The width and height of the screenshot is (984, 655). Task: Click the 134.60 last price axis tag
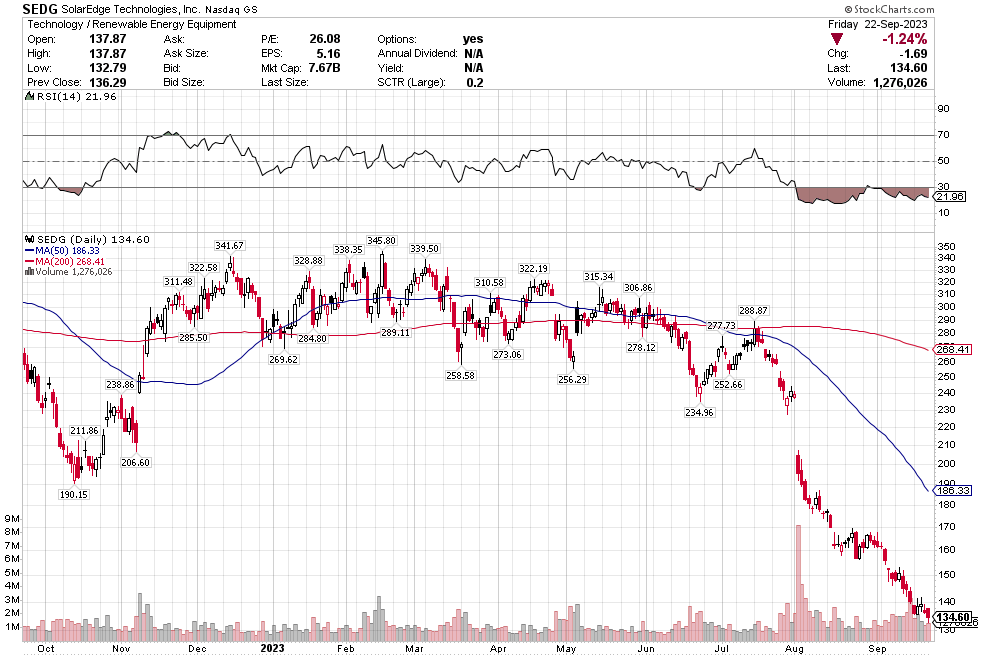(x=953, y=618)
